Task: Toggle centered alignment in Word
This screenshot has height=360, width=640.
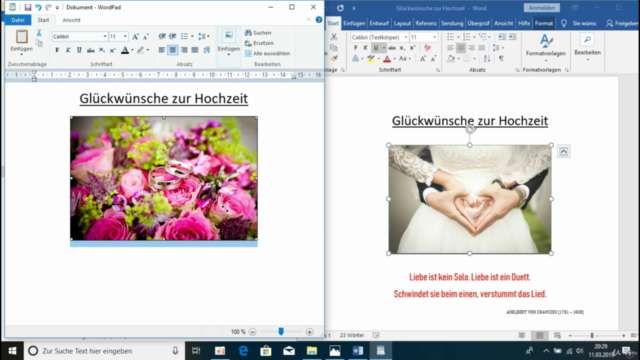Action: coord(461,48)
